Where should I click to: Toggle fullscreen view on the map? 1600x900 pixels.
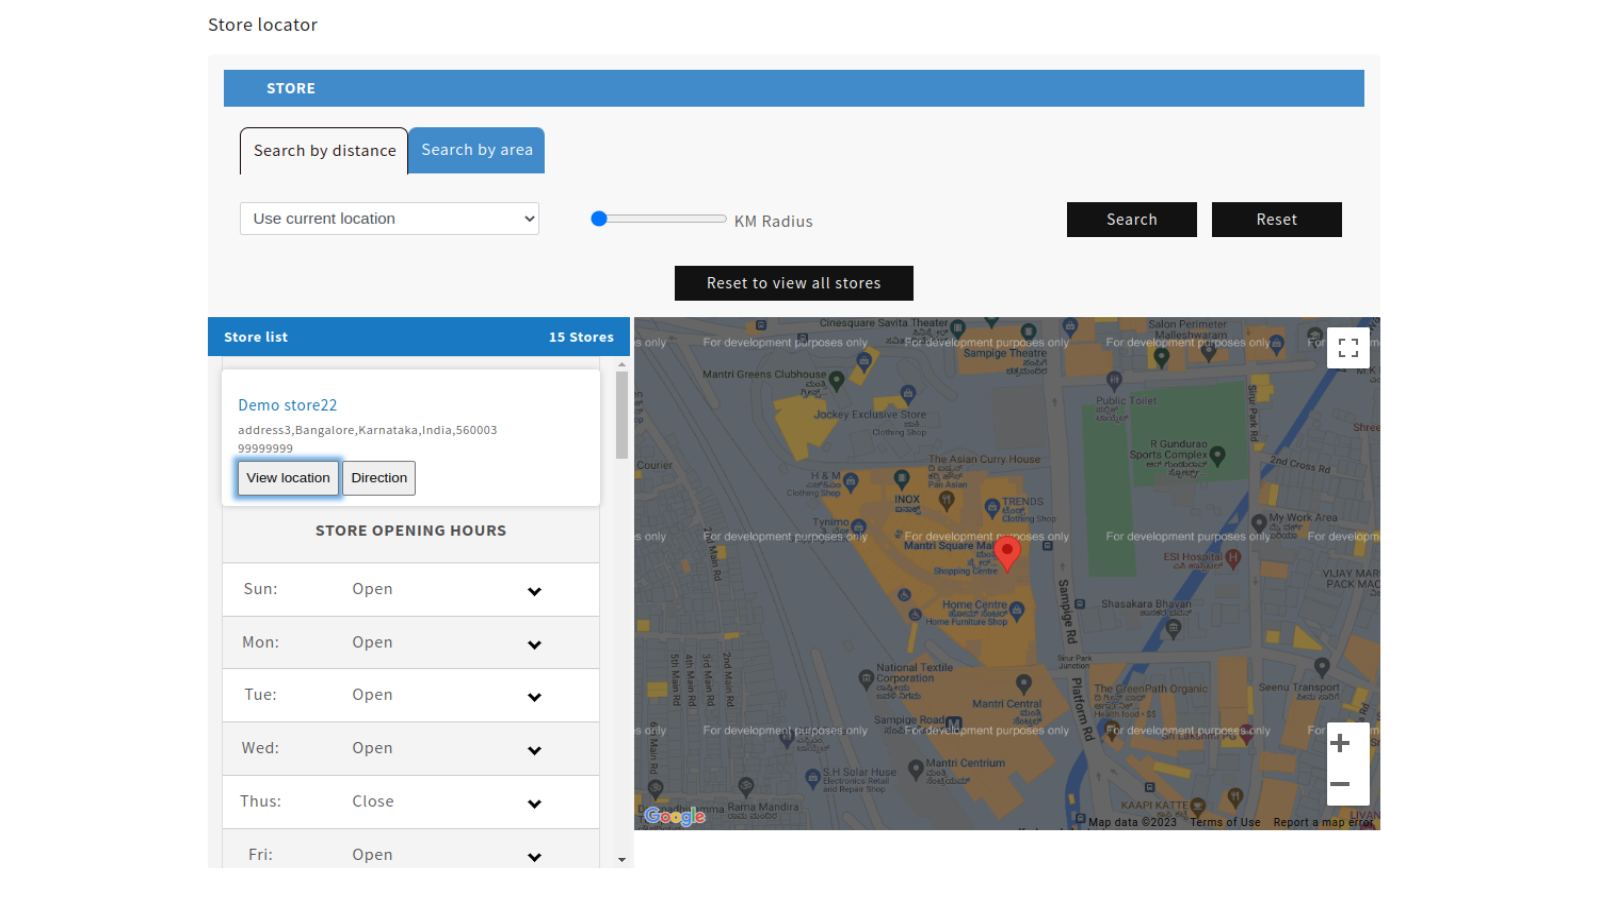point(1347,348)
